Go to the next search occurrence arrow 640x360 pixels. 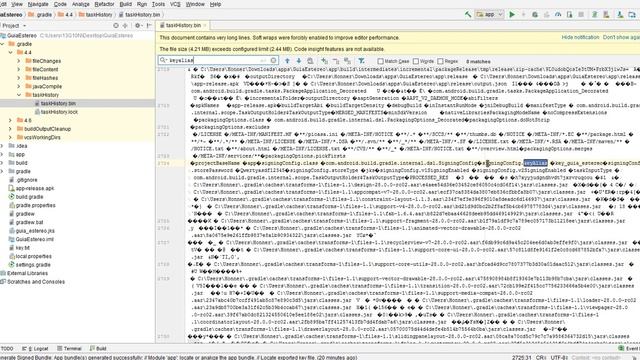point(299,60)
